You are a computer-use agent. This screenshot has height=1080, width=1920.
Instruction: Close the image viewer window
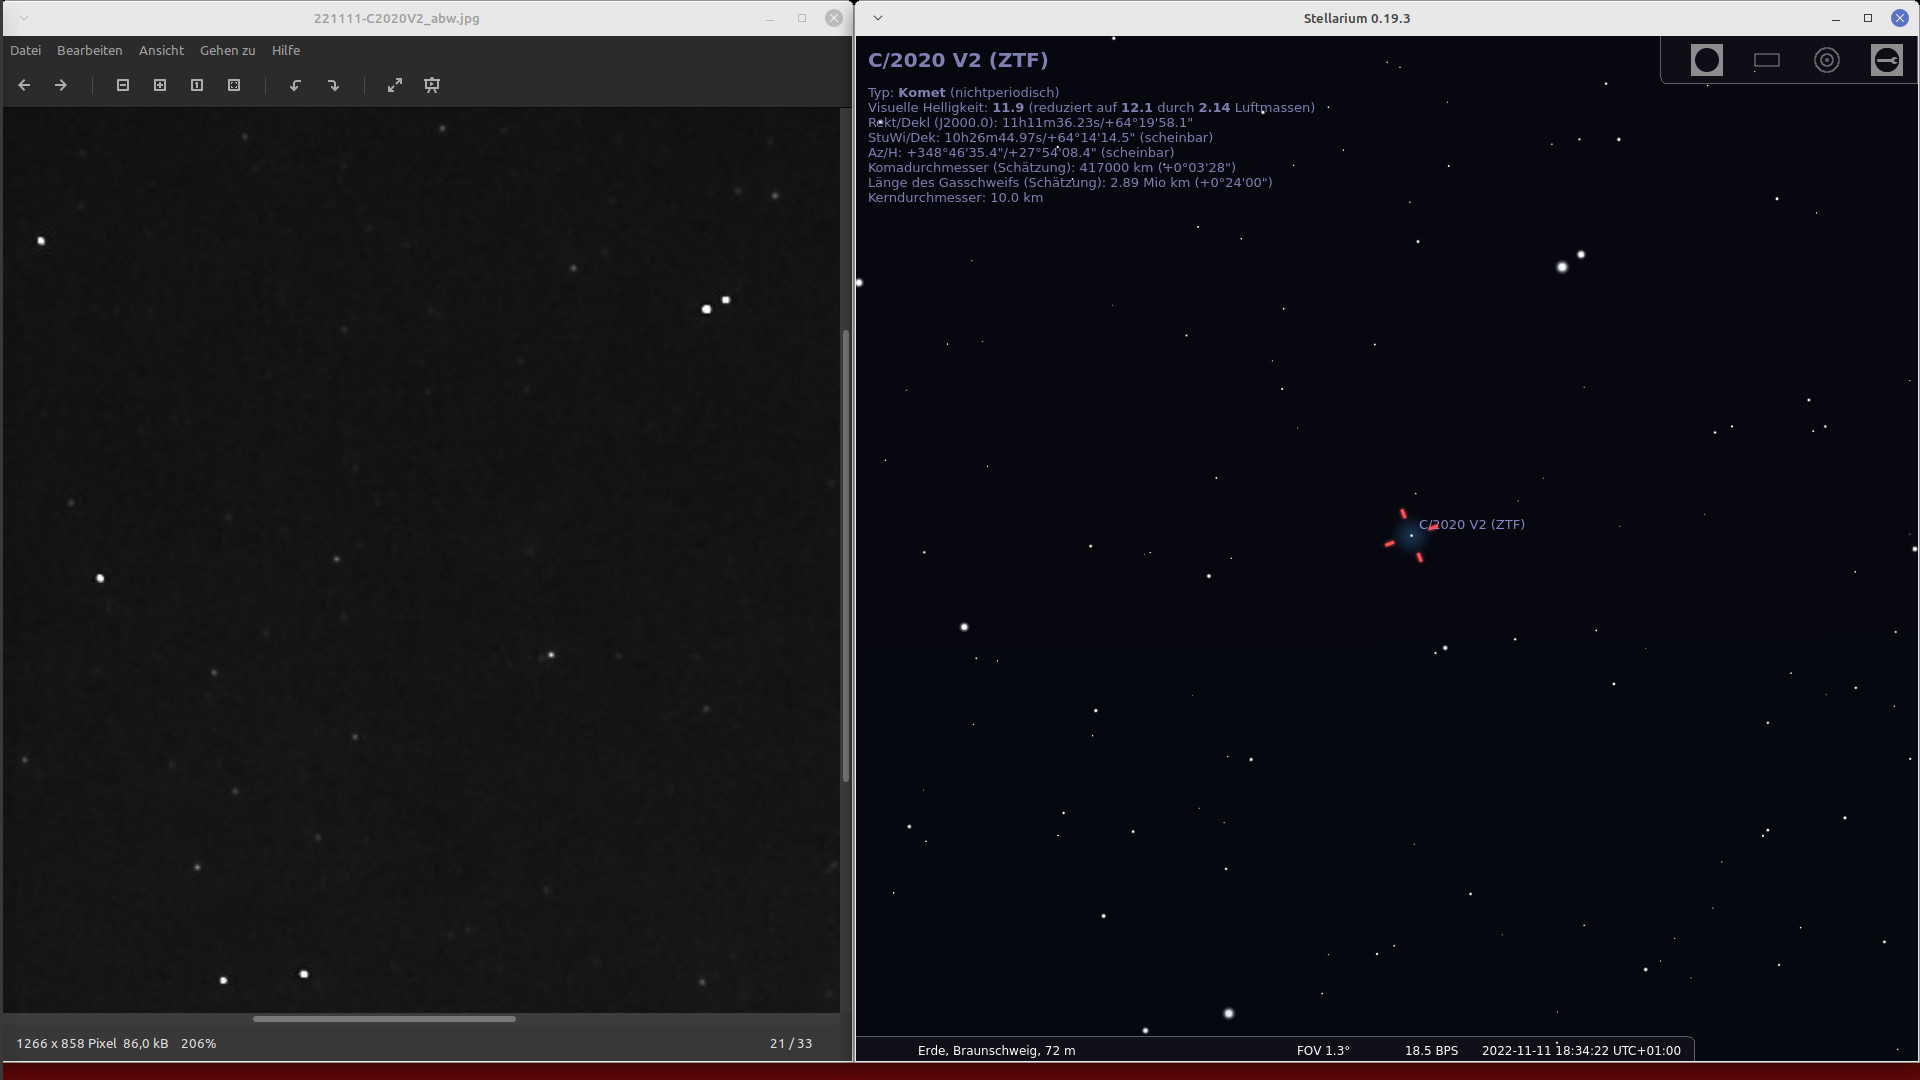(x=834, y=18)
